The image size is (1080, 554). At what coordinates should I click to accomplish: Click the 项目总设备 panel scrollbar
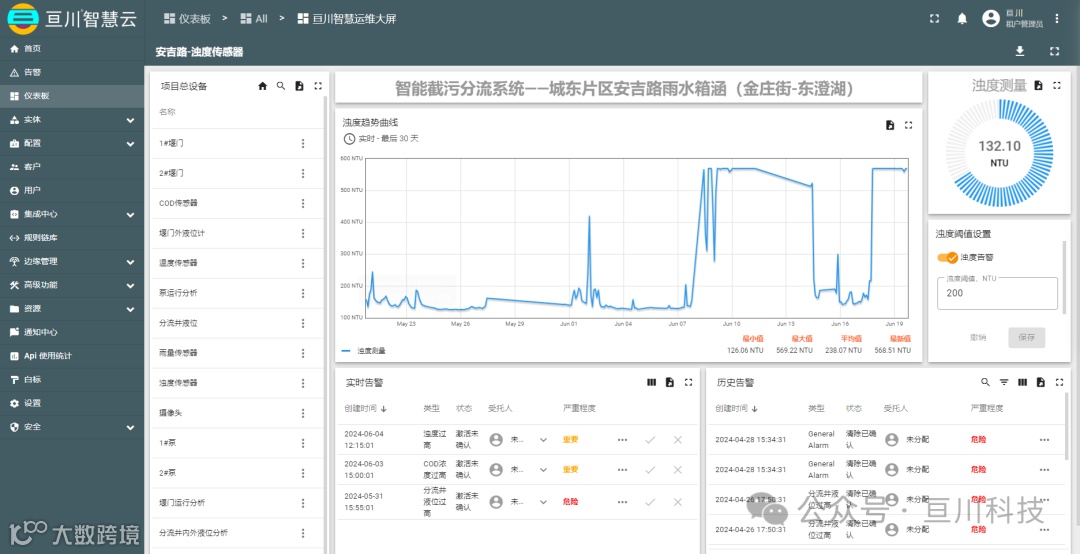coord(325,324)
